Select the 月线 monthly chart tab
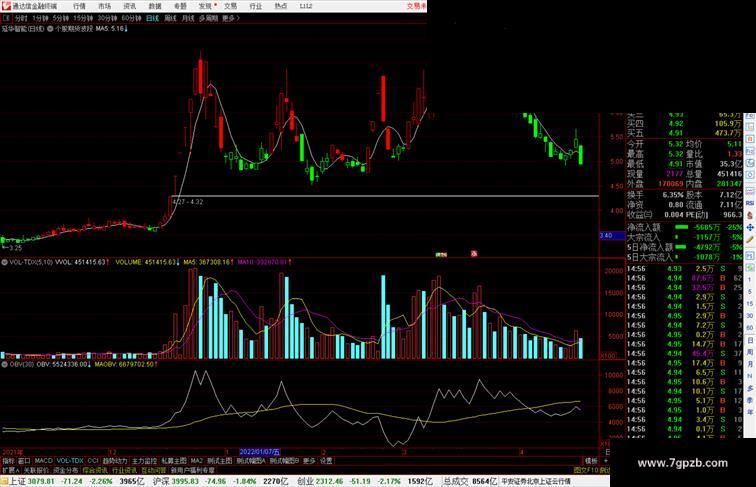756x487 pixels. pyautogui.click(x=188, y=18)
